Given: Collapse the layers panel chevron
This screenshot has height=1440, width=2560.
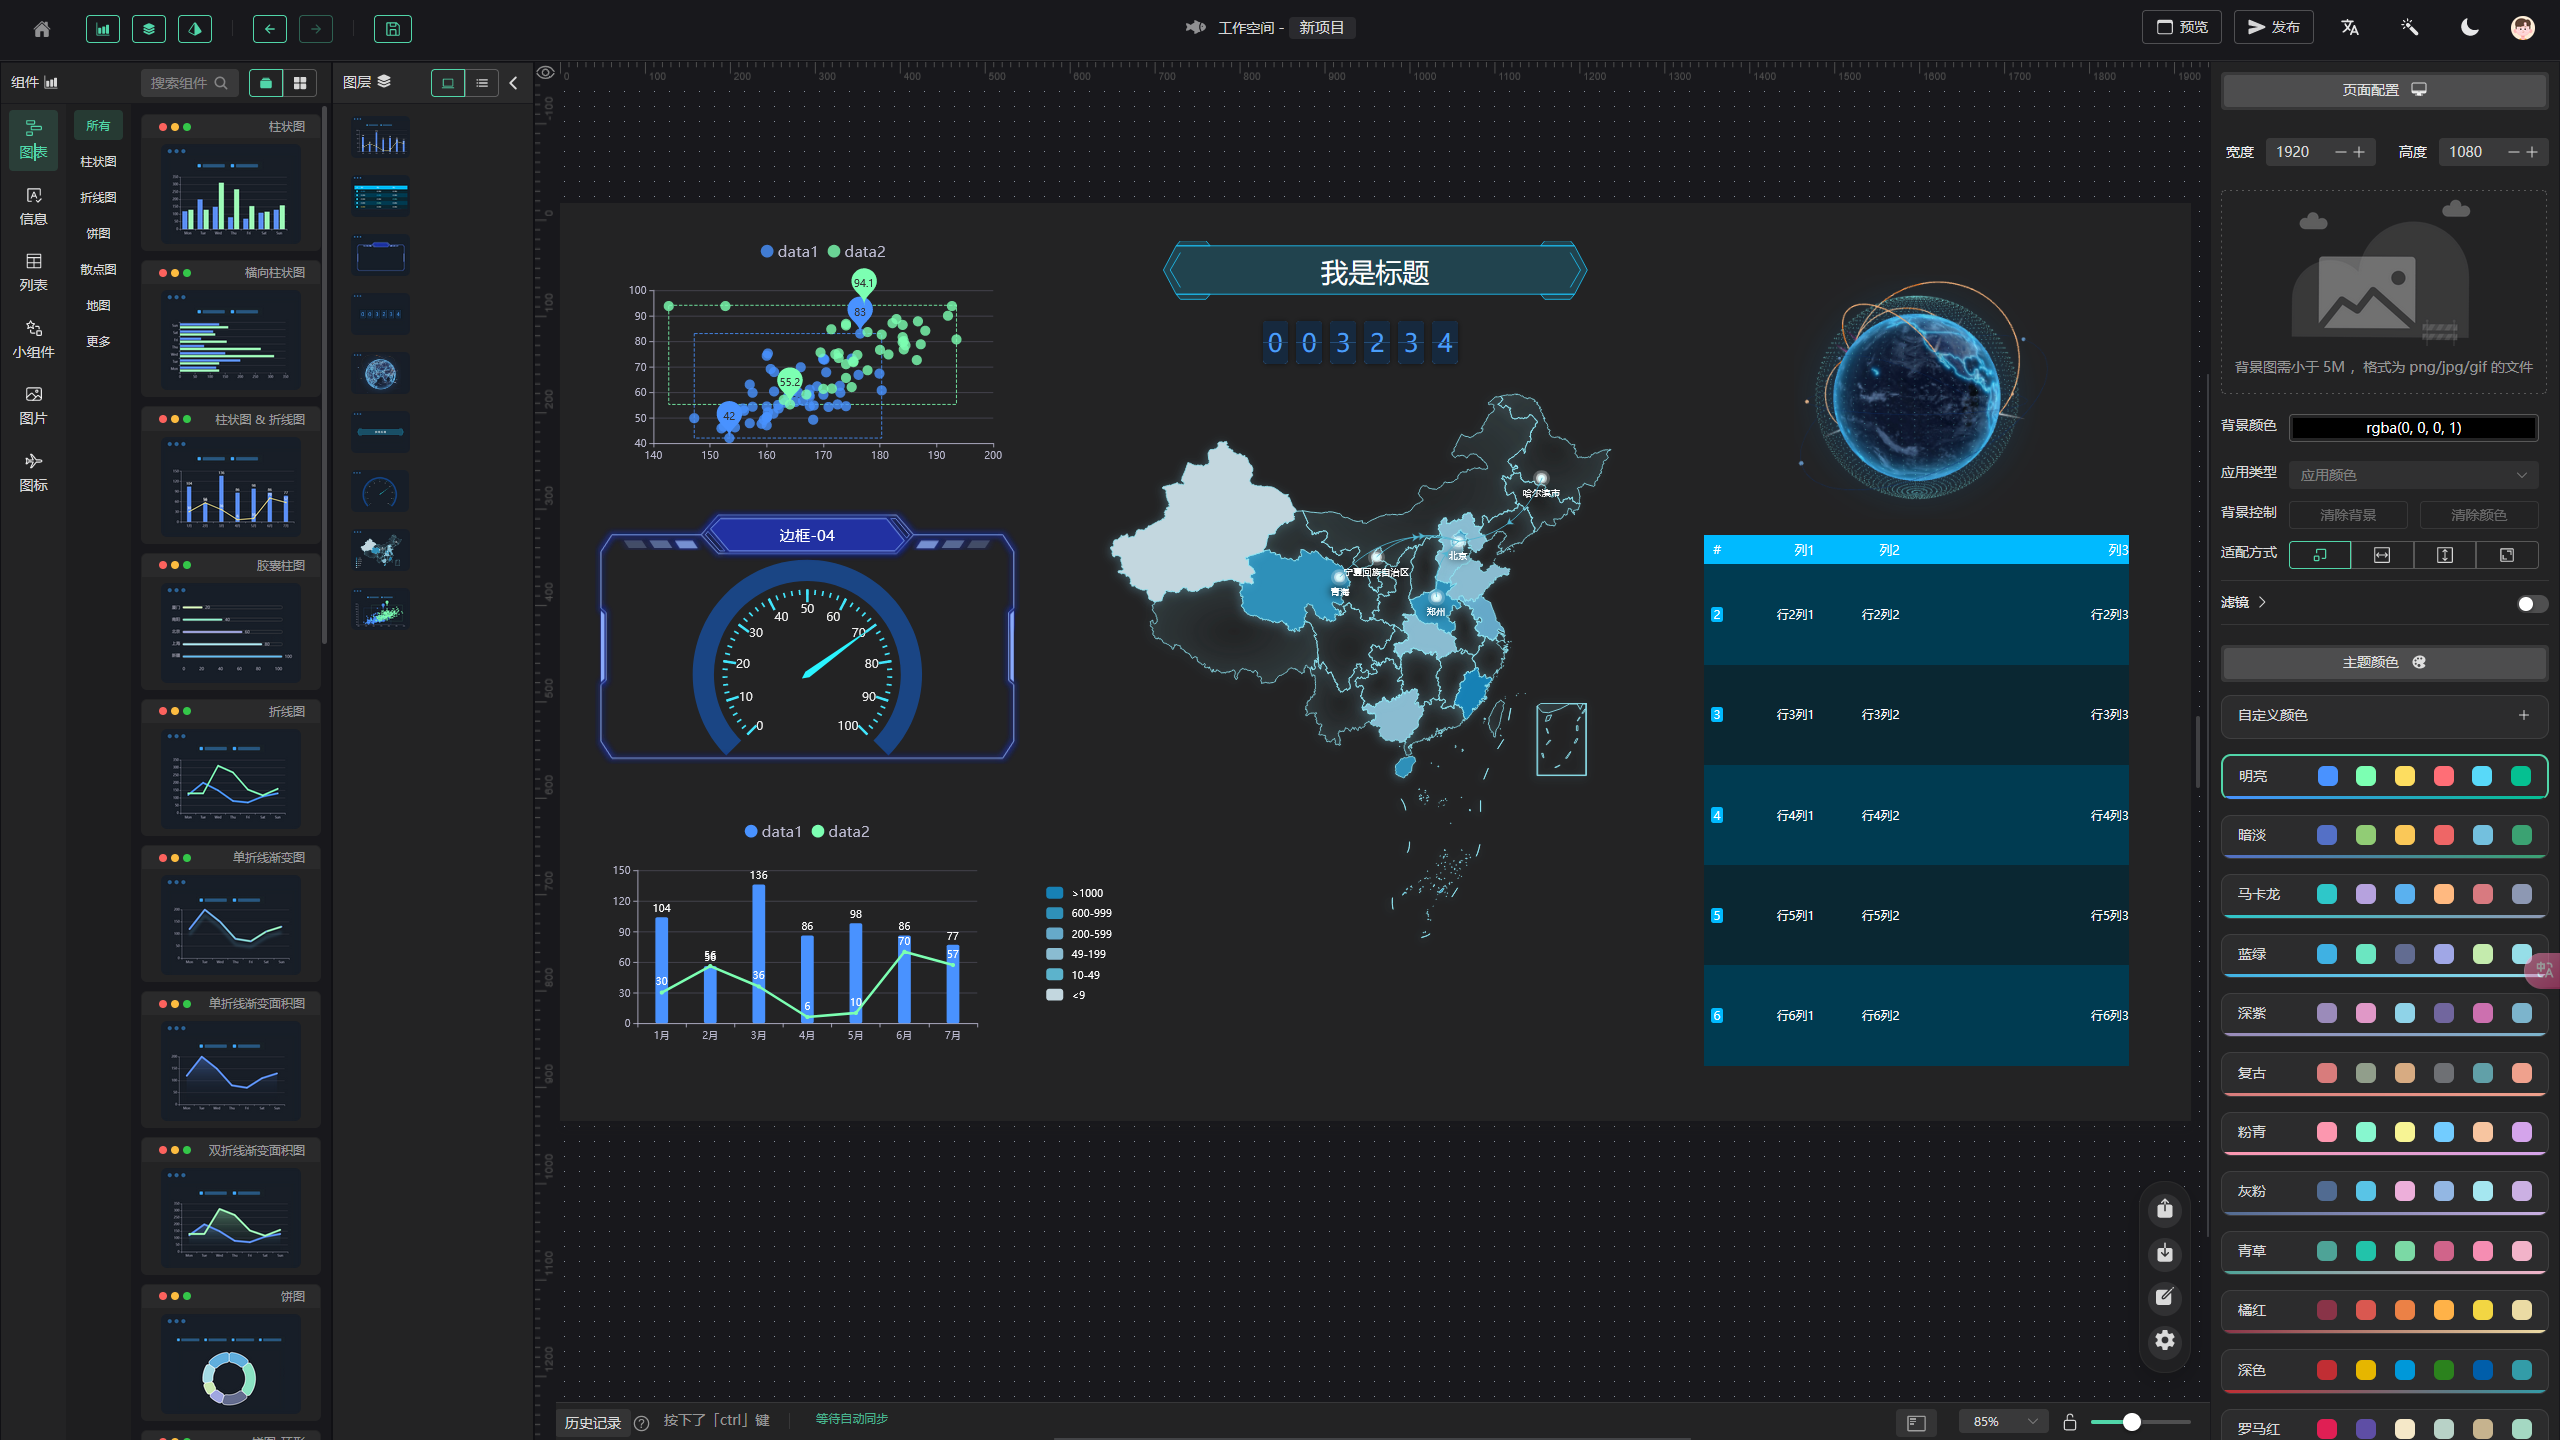Looking at the screenshot, I should 514,83.
